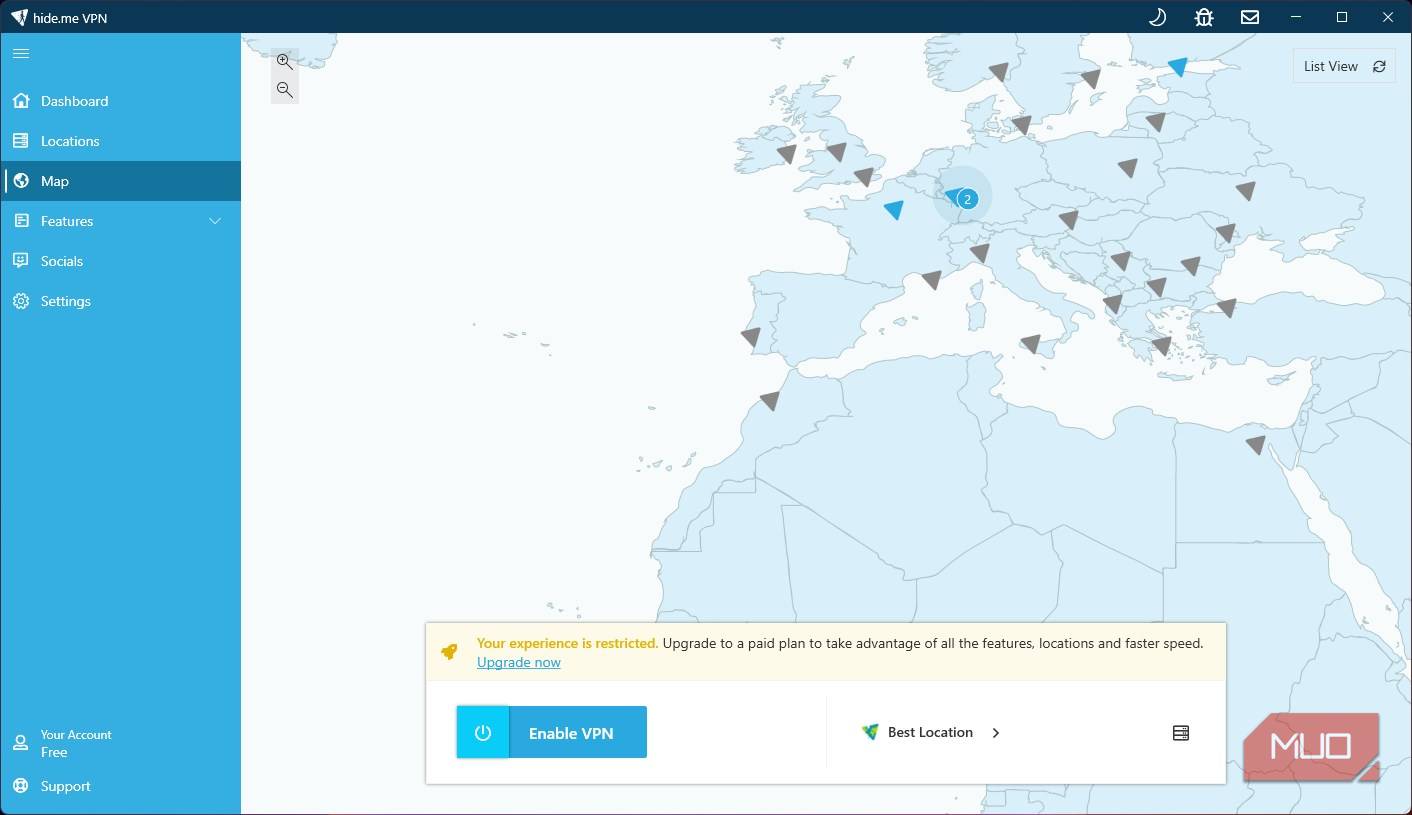Zoom out on the map with magnifier icon
The height and width of the screenshot is (815, 1412).
pos(284,89)
